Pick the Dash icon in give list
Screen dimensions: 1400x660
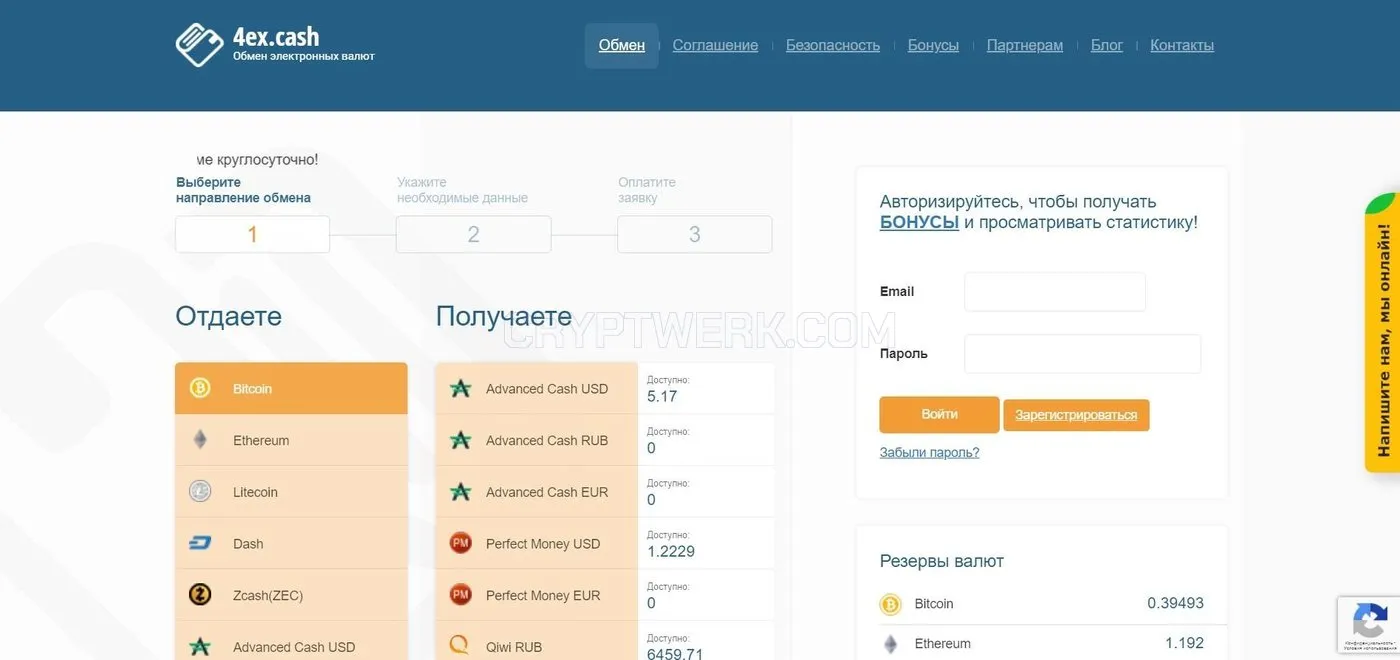[x=200, y=544]
